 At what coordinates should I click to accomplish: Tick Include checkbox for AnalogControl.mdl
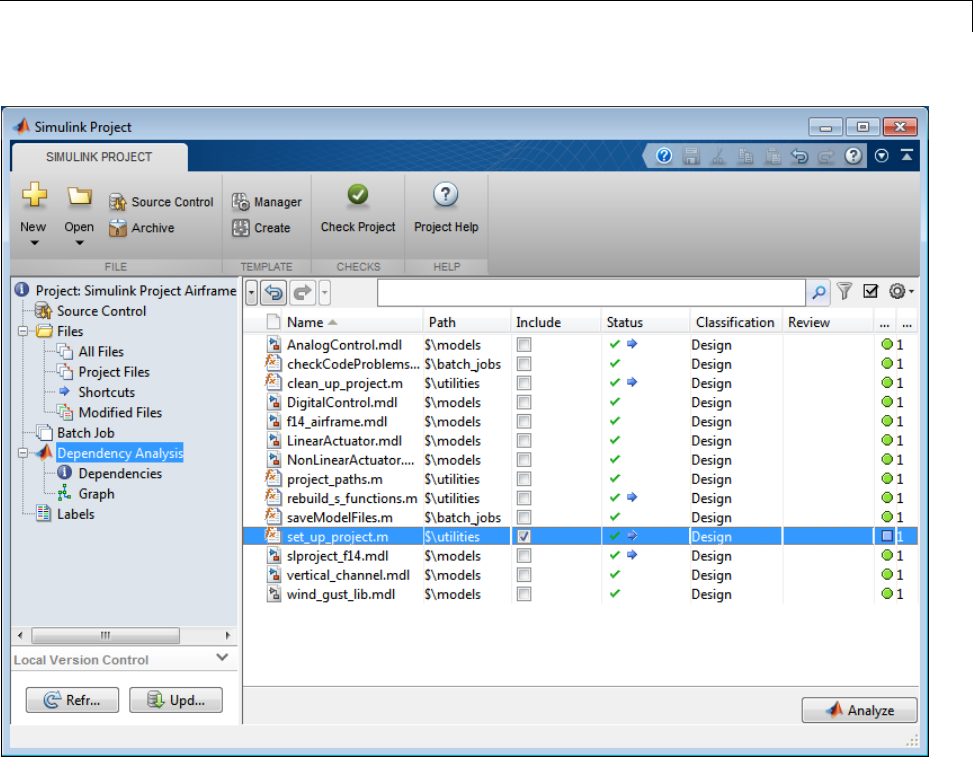tap(524, 344)
